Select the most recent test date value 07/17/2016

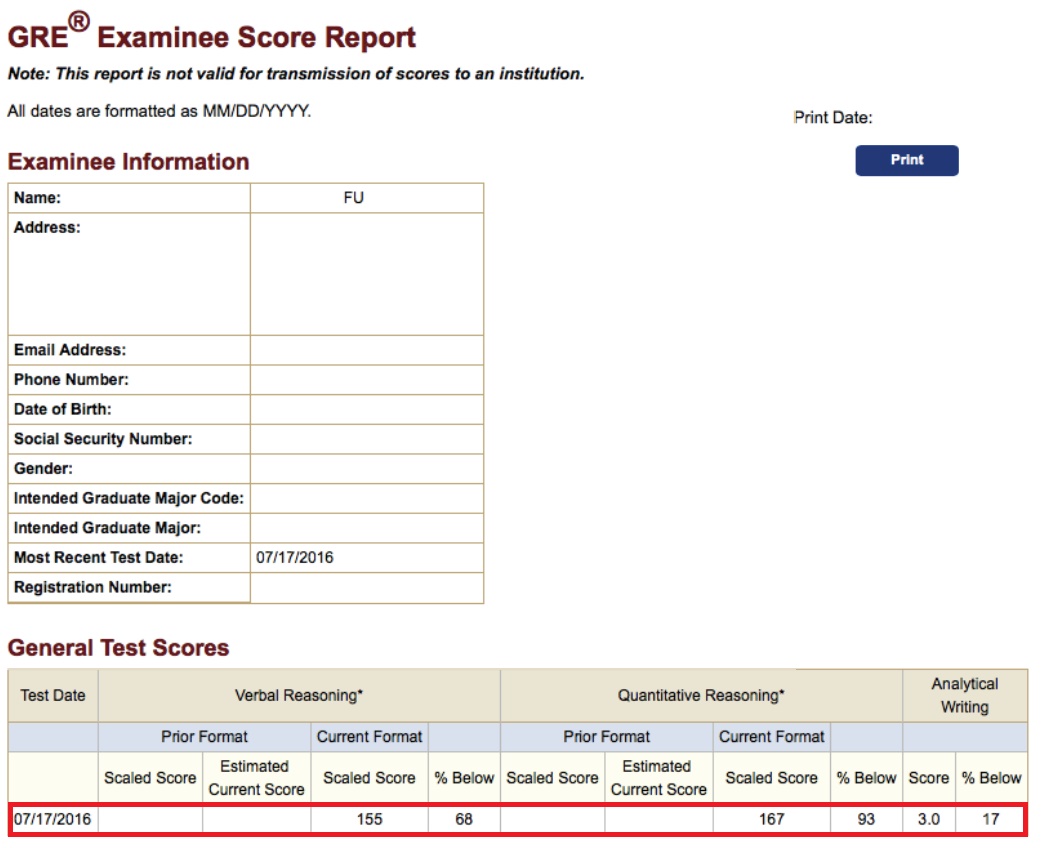[294, 558]
